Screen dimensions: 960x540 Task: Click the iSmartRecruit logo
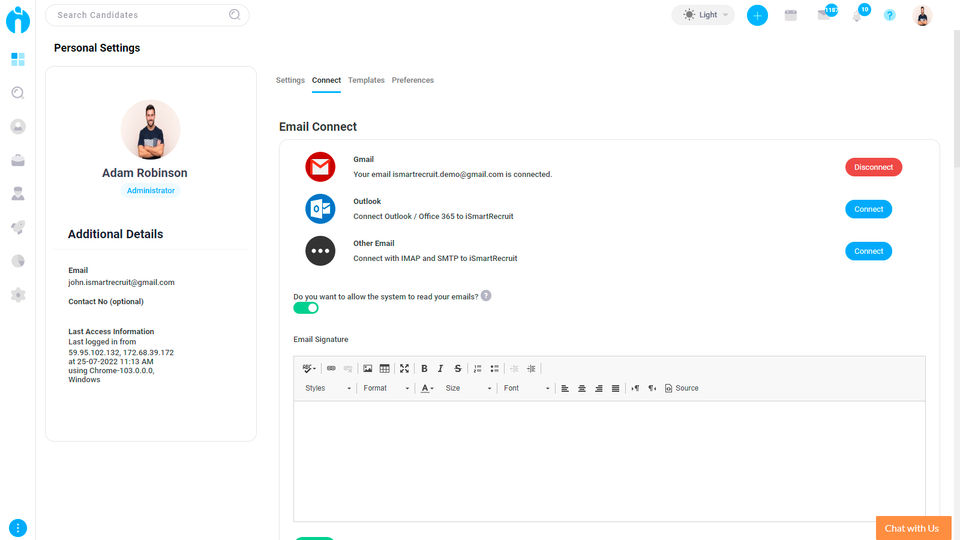point(18,20)
